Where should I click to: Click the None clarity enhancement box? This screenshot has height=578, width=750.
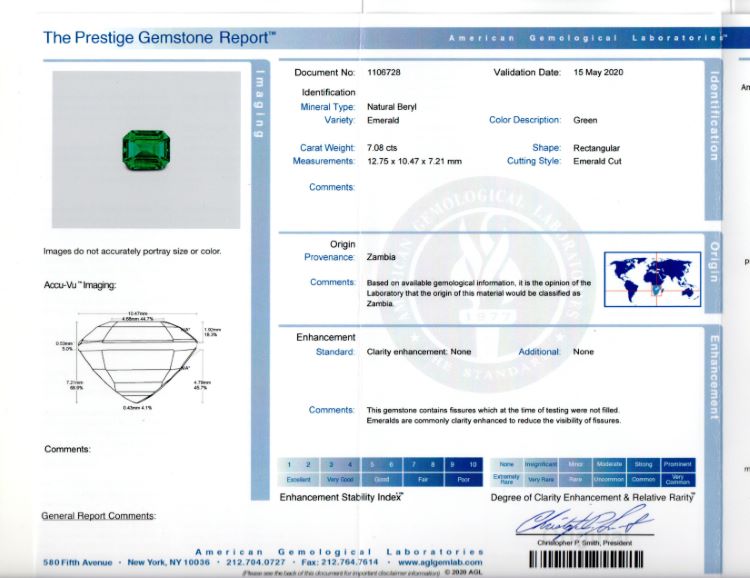[507, 465]
